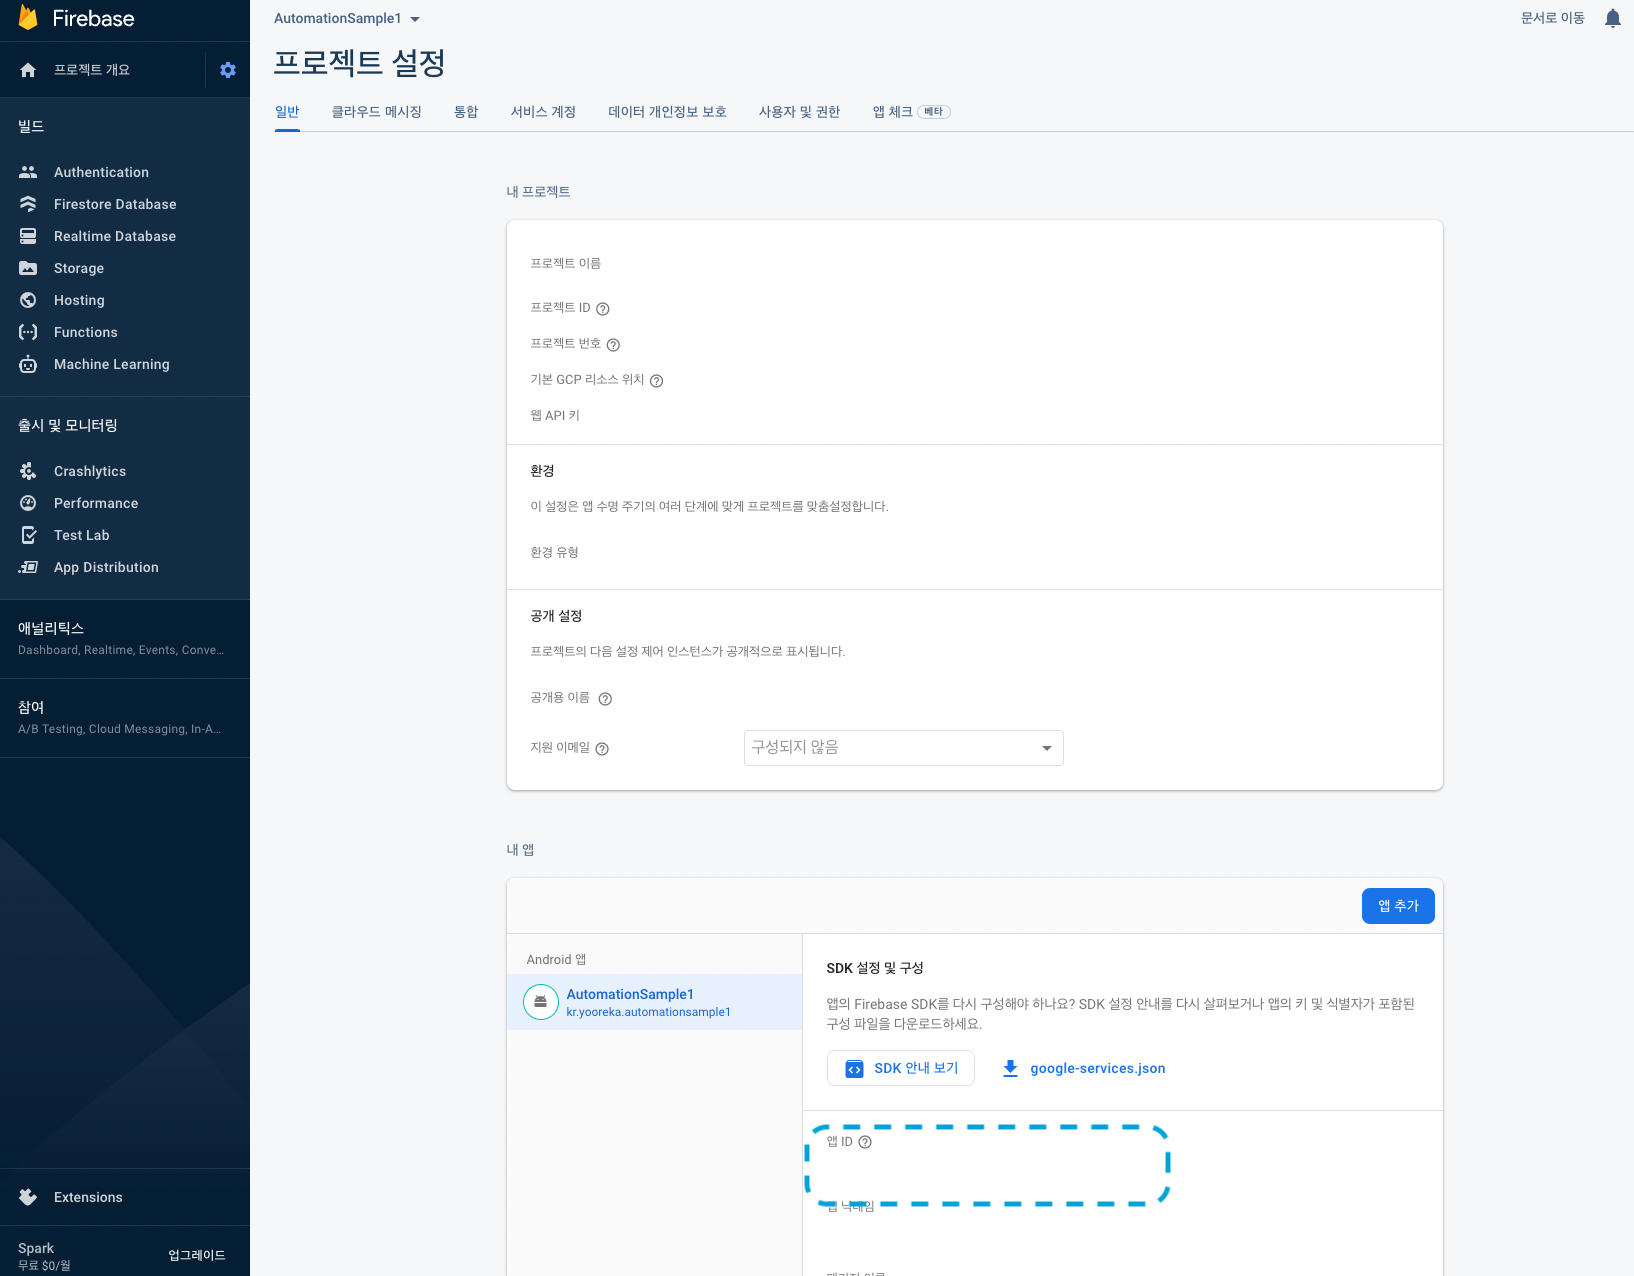Click help icon next to 공개용 이름

605,699
